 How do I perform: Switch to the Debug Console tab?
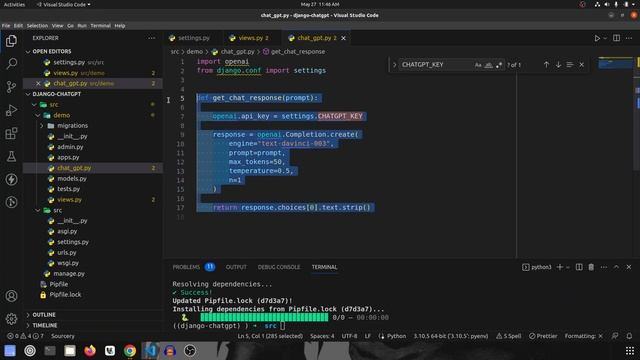279,267
